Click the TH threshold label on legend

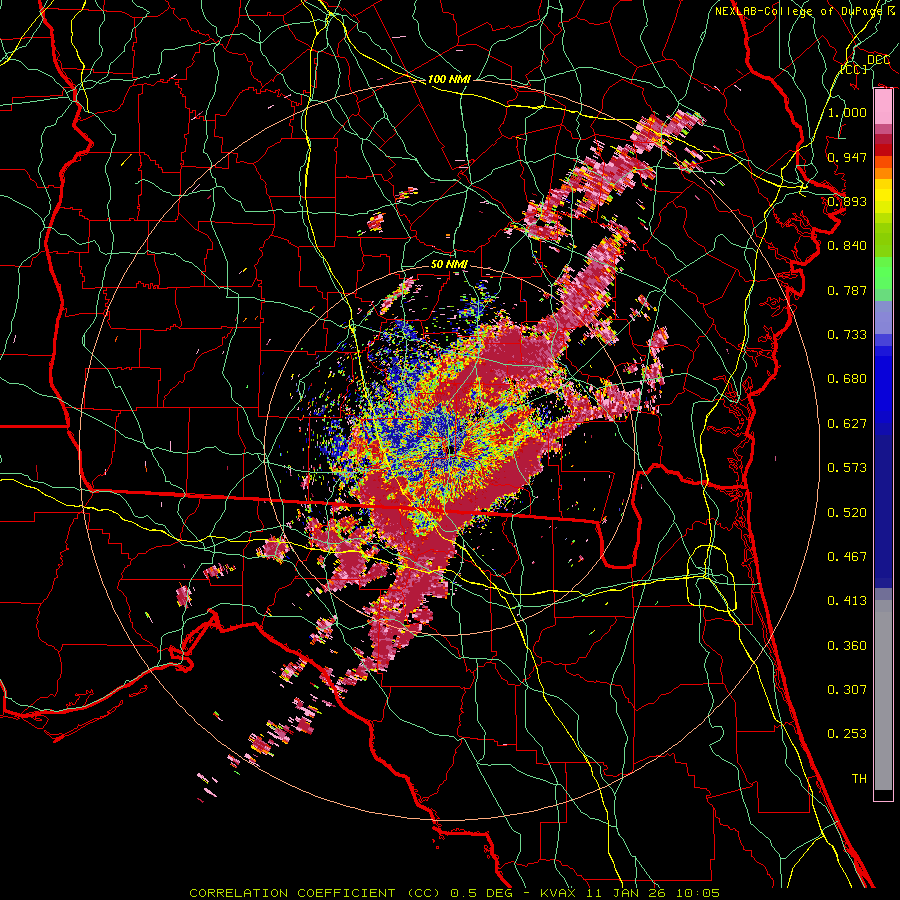pos(859,779)
